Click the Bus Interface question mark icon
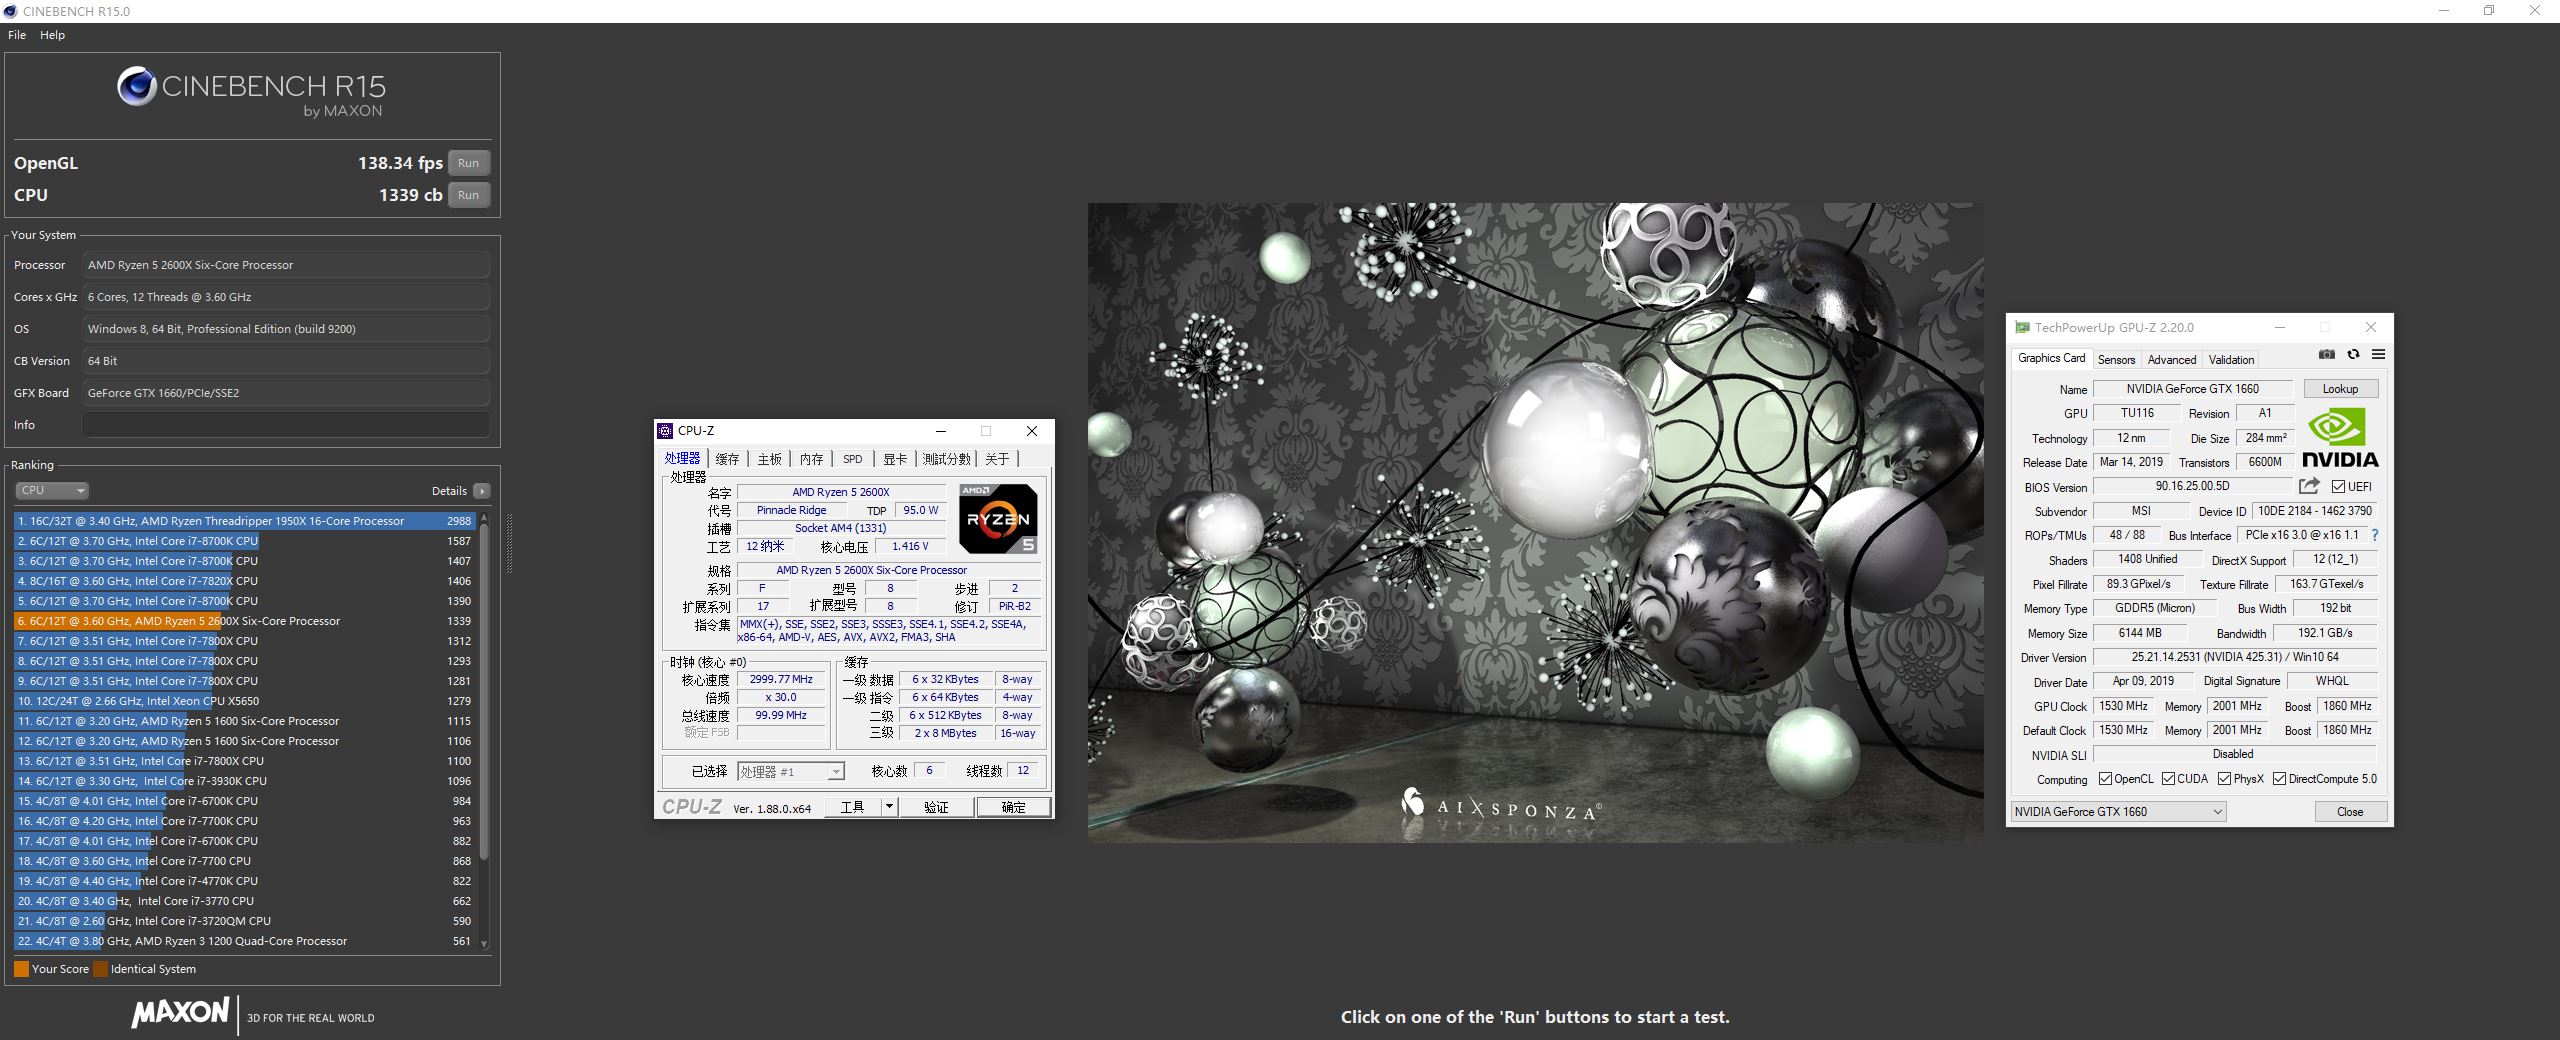The width and height of the screenshot is (2560, 1040). click(x=2375, y=535)
